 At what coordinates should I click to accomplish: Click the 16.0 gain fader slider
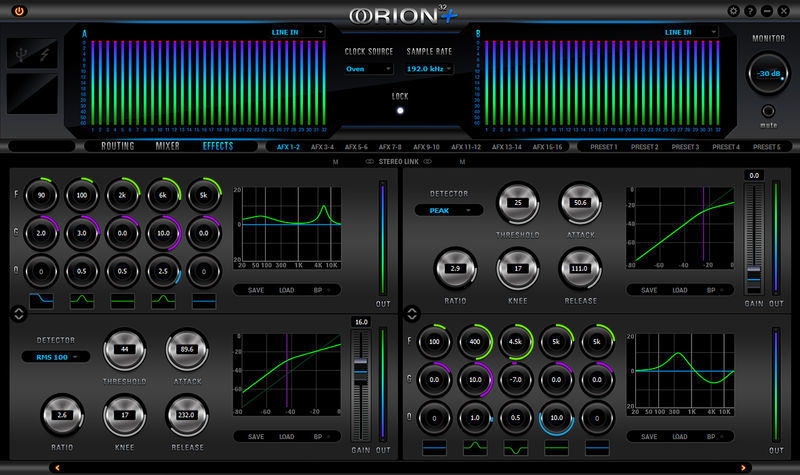(361, 370)
